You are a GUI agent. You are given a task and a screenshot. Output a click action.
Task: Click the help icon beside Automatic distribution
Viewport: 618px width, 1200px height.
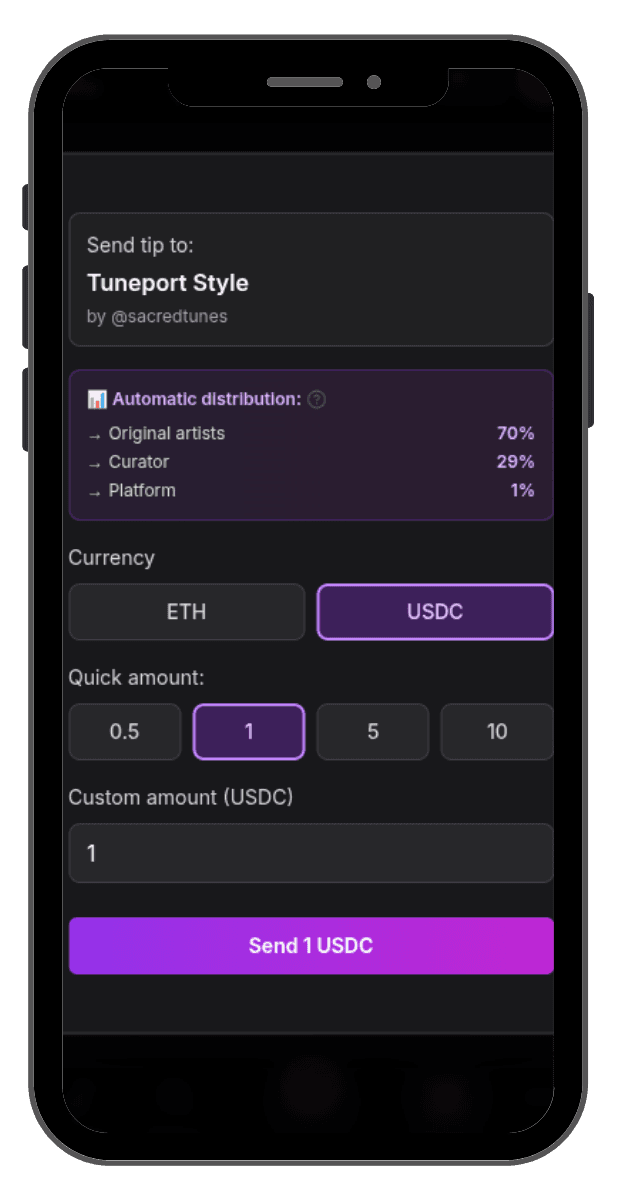(x=317, y=400)
